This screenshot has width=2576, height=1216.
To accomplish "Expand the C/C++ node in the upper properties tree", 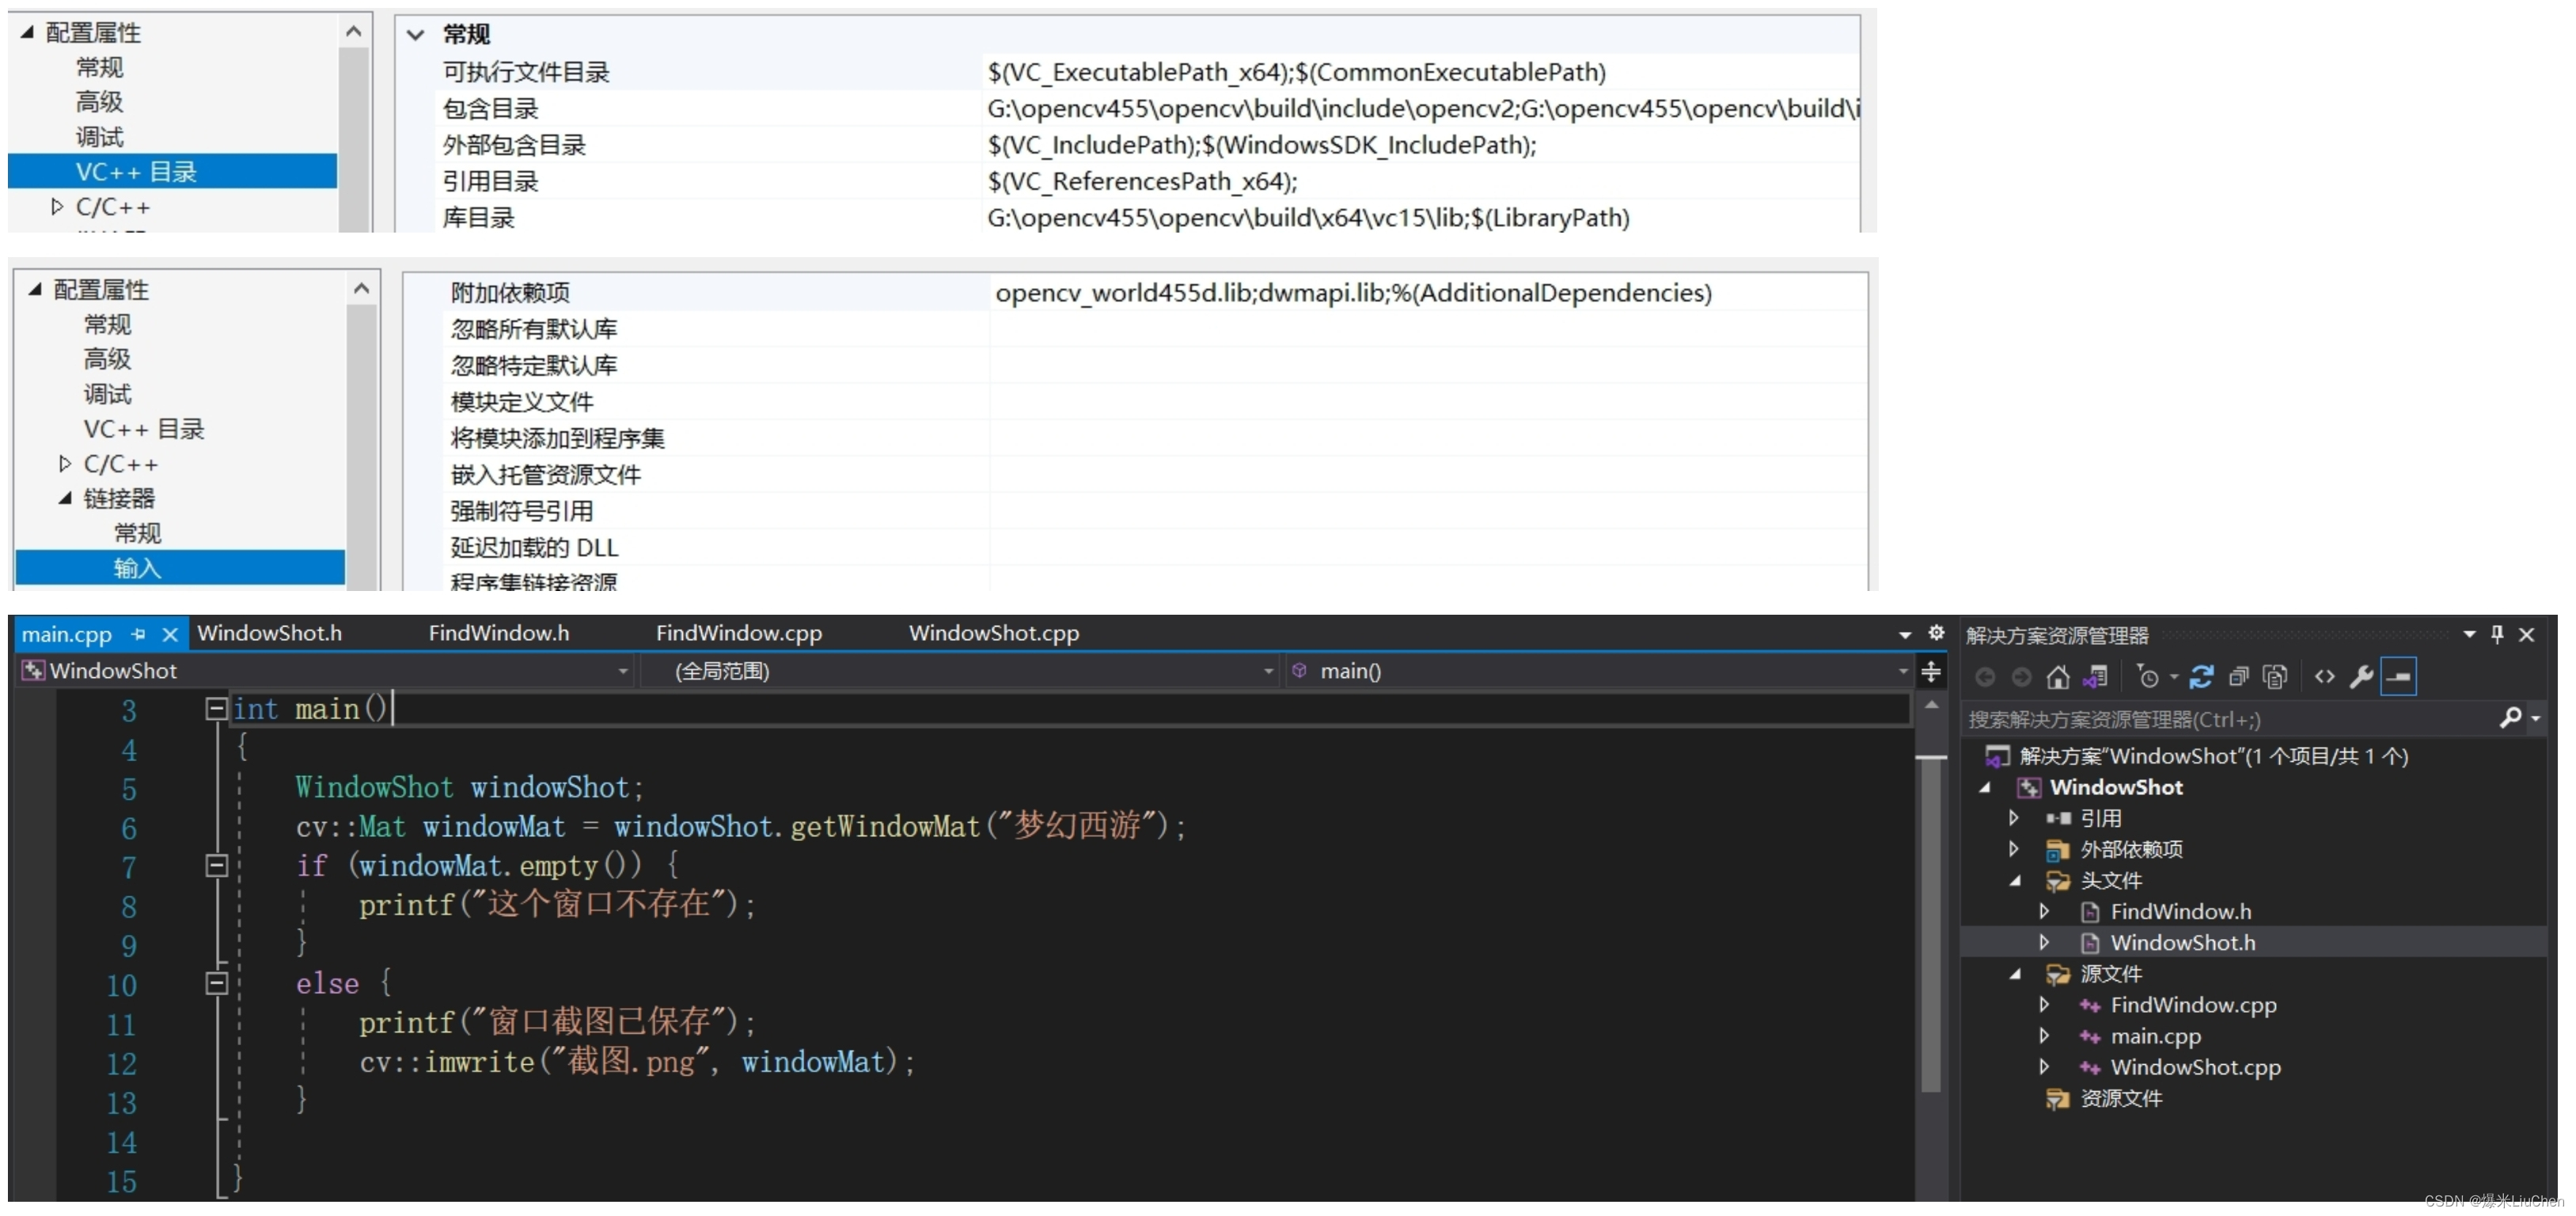I will point(57,207).
